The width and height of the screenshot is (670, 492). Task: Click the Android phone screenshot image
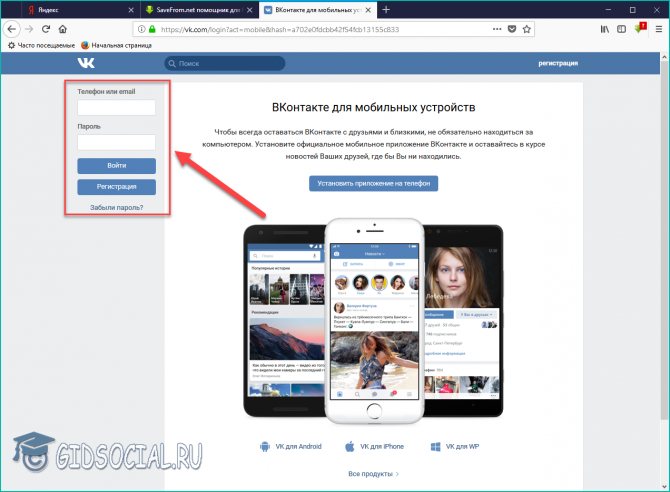point(284,321)
